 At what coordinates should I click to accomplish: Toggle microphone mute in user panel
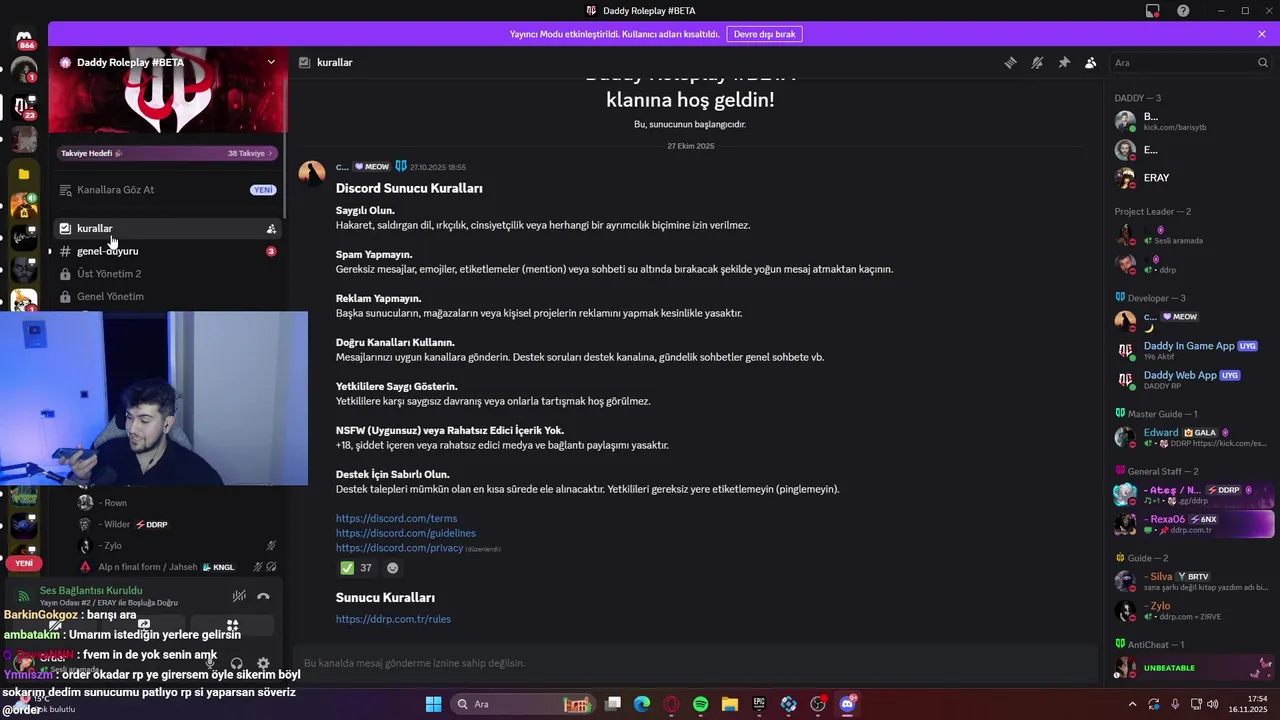point(211,662)
